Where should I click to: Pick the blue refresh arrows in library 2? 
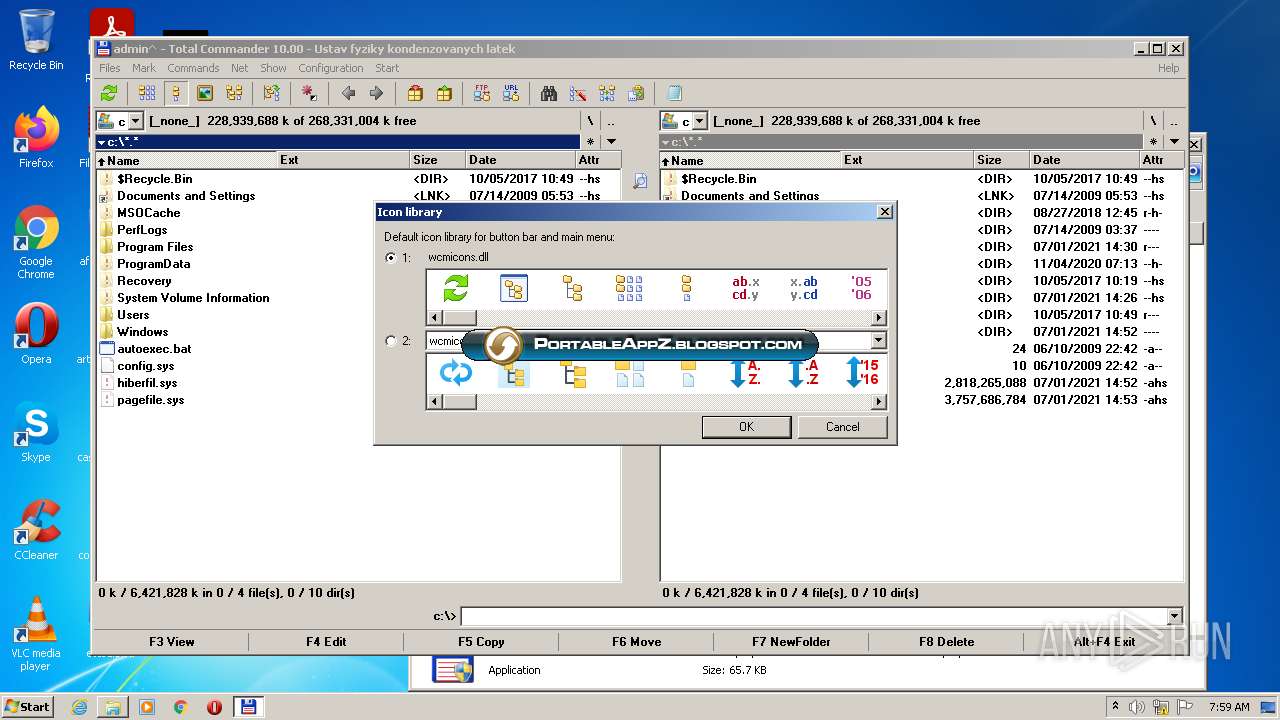click(456, 373)
